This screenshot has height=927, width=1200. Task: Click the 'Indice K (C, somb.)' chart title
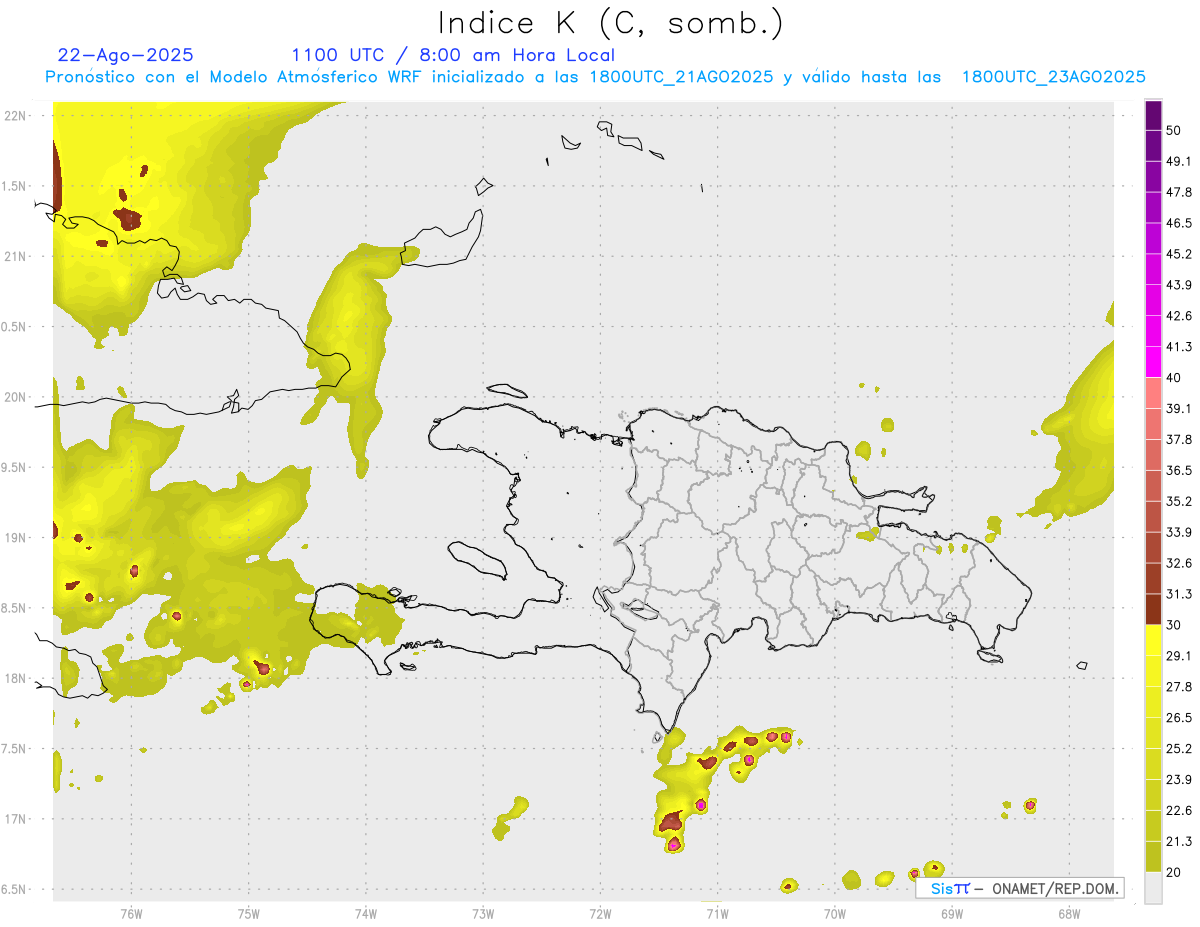[609, 23]
